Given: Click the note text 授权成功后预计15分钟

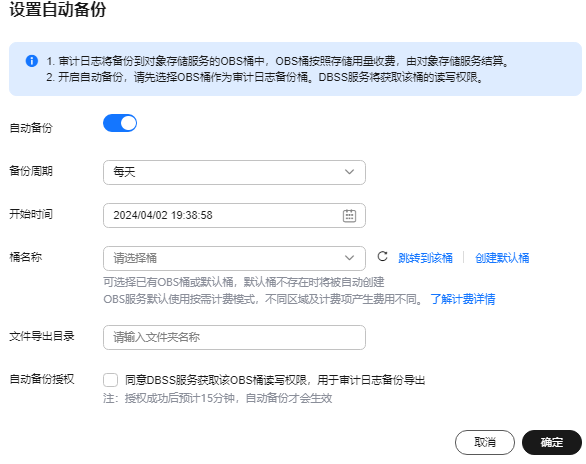Looking at the screenshot, I should coord(181,398).
